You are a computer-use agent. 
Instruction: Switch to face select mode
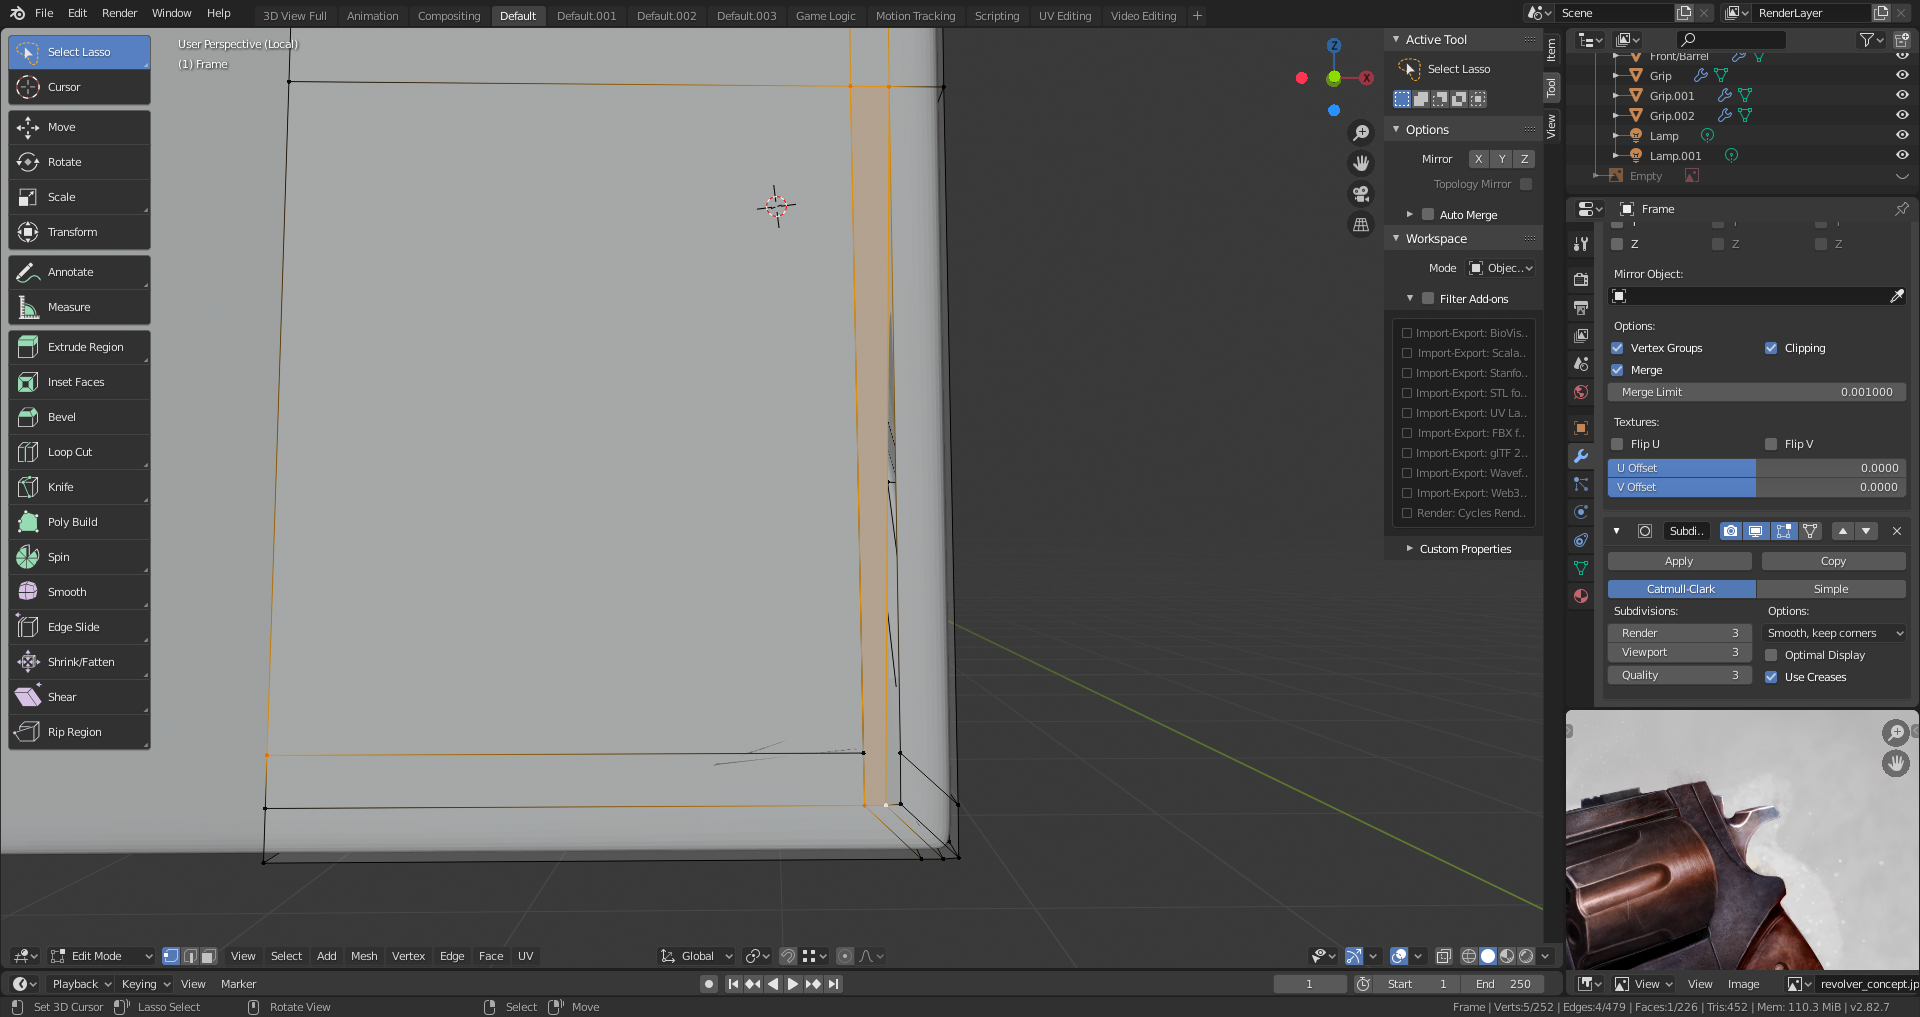208,956
